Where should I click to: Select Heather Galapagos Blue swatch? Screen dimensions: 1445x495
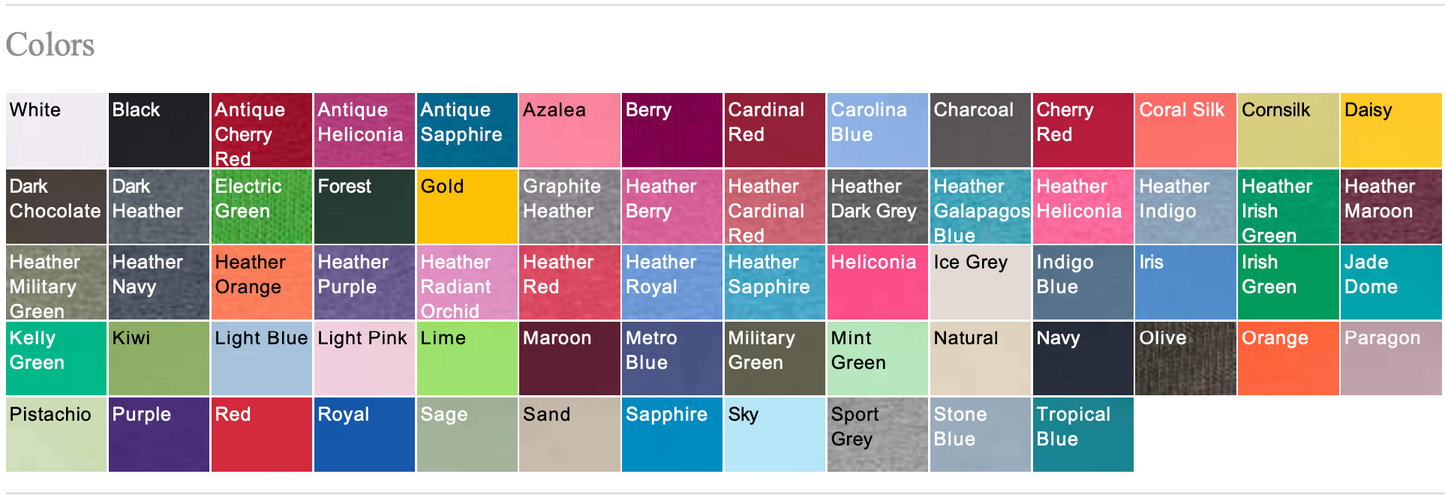980,207
